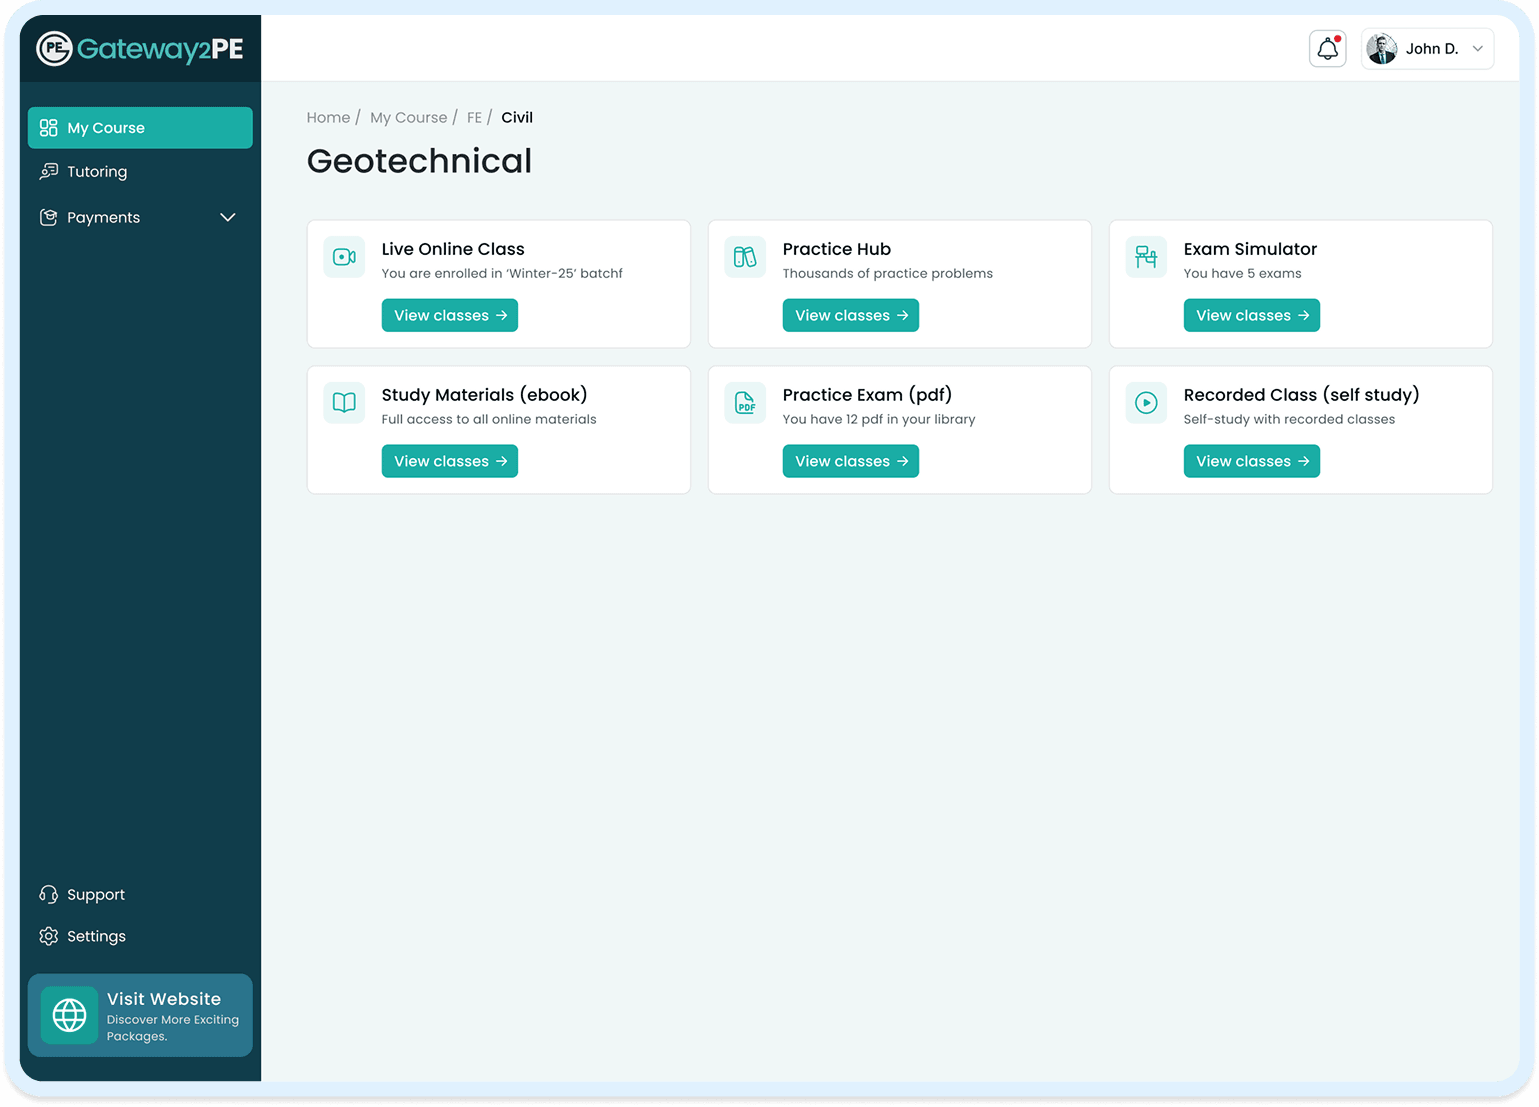Screen dimensions: 1539x1107
Task: Click John D.'s profile avatar
Action: tap(1381, 48)
